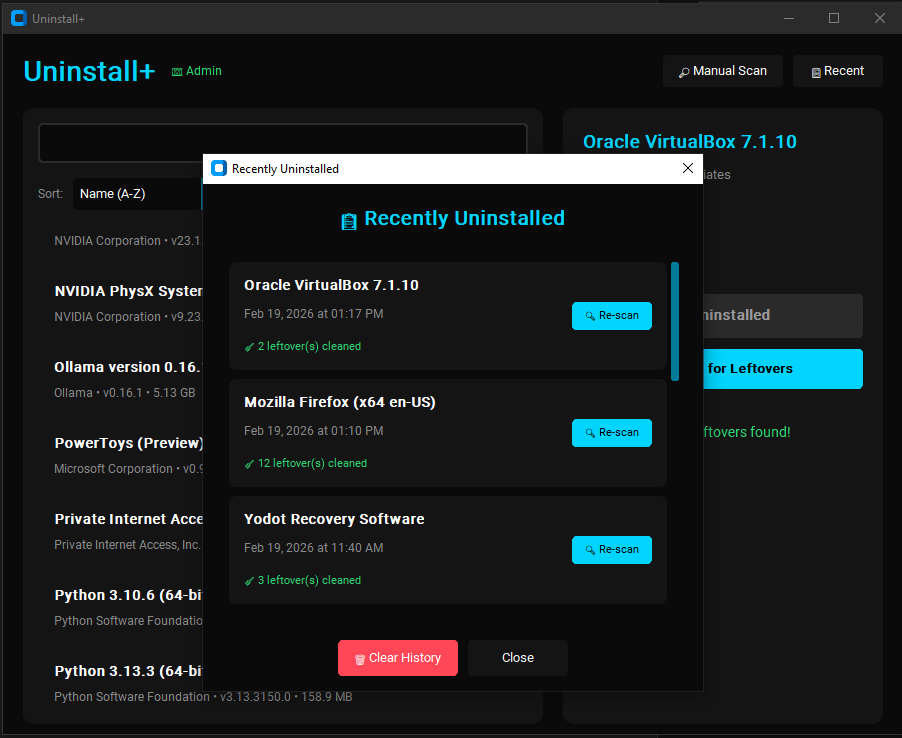
Task: Click 'Feb 19, 2026 at 11:40 AM' timestamp
Action: (x=314, y=548)
